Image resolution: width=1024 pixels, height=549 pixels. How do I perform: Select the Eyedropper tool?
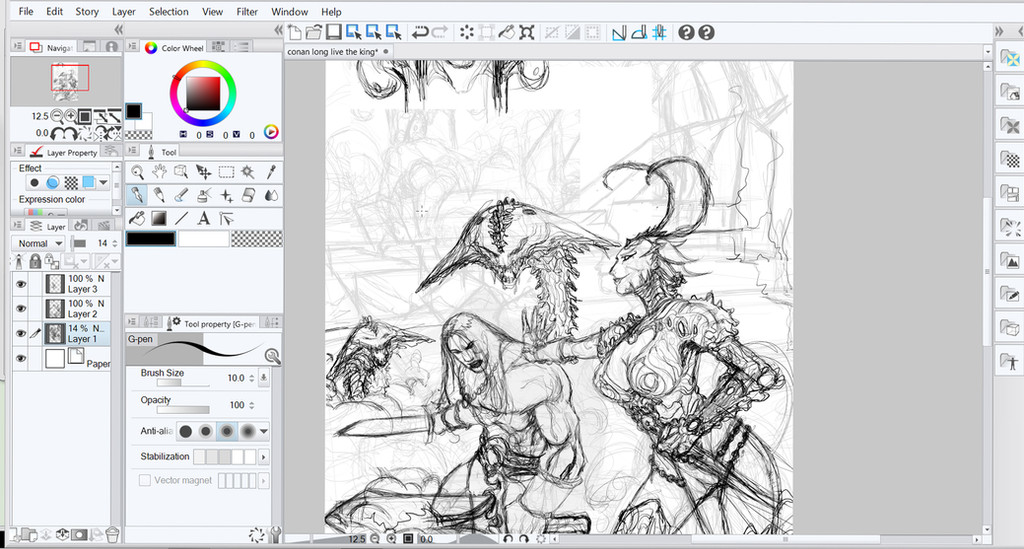tap(271, 172)
